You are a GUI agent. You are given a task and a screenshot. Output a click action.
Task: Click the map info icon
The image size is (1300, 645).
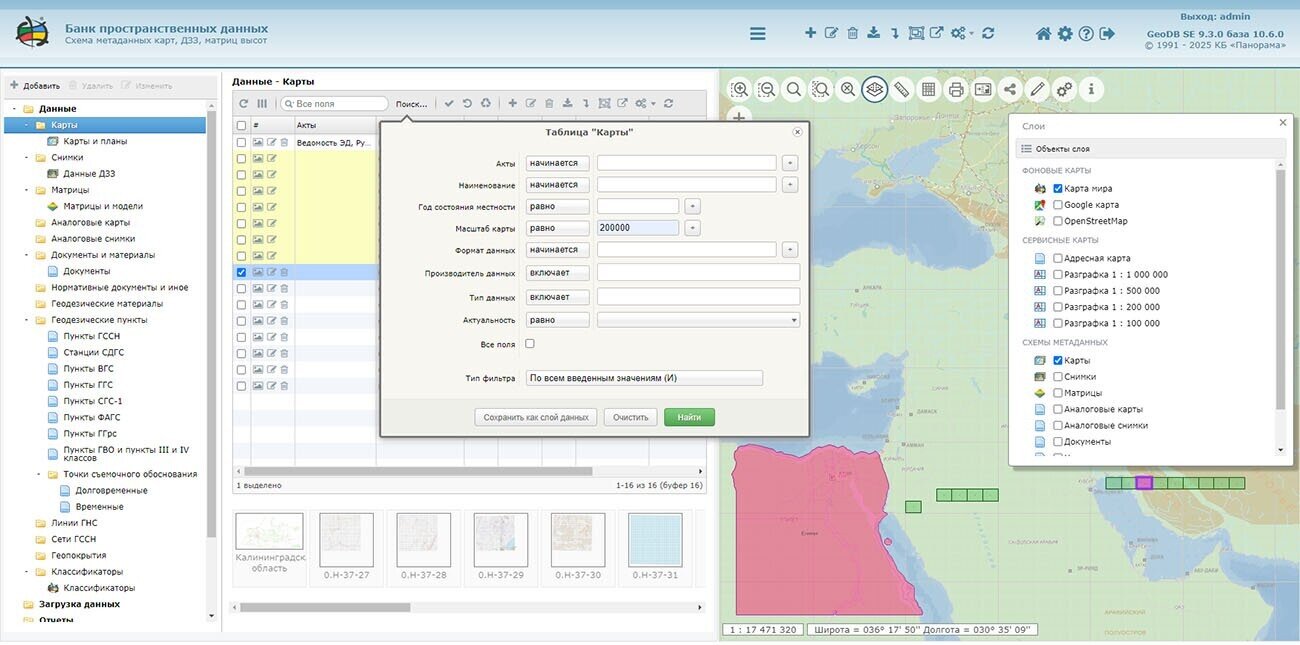point(1090,89)
